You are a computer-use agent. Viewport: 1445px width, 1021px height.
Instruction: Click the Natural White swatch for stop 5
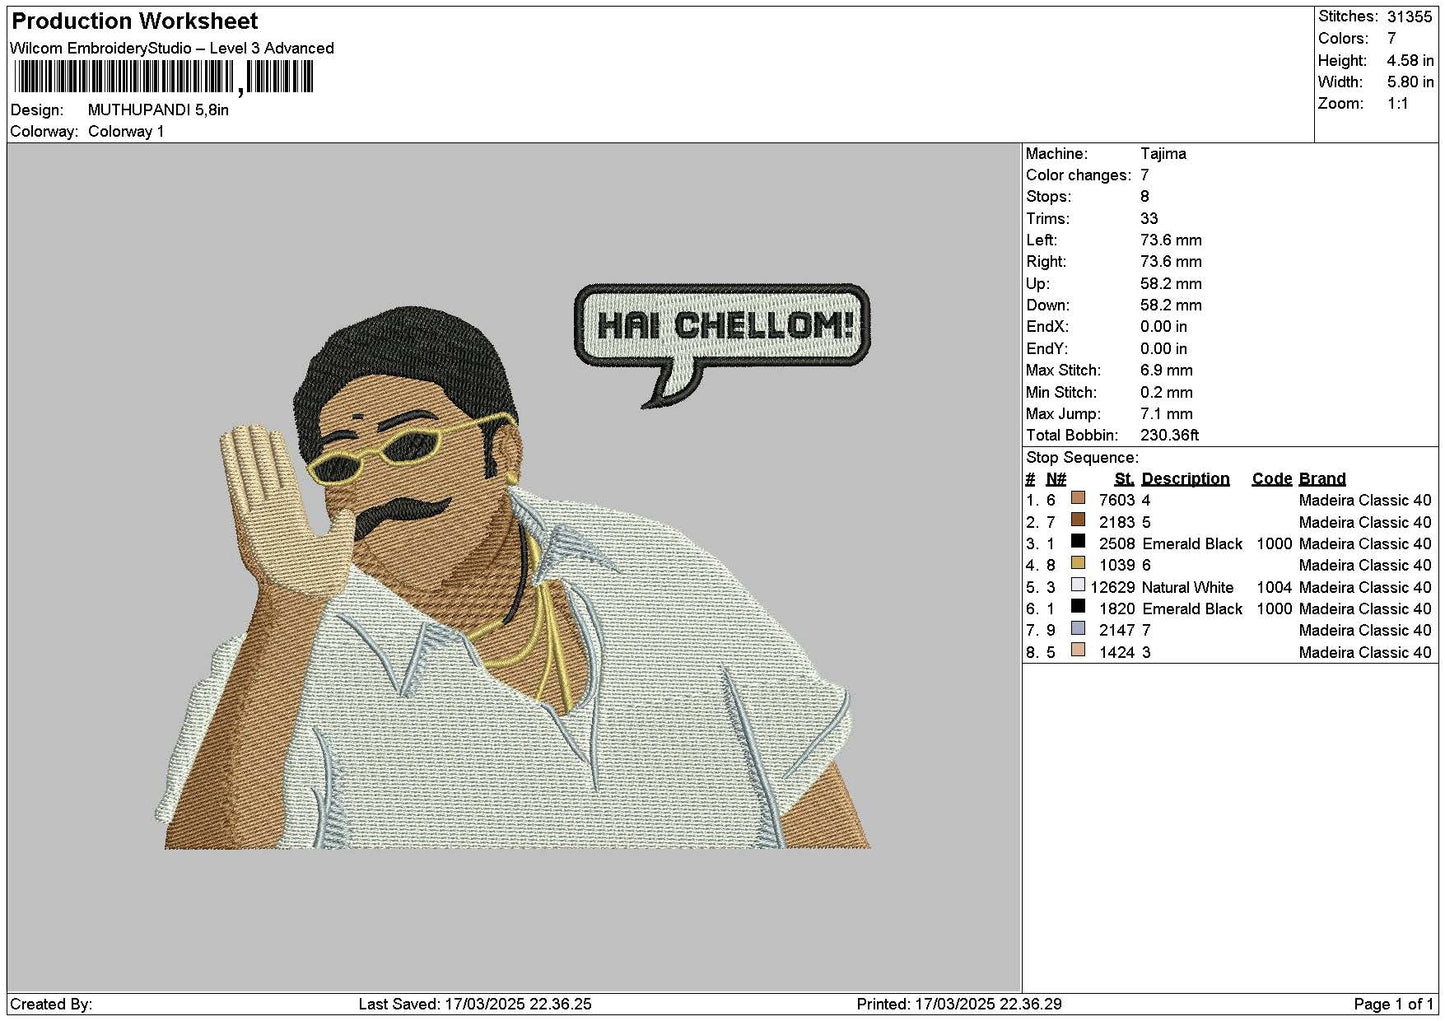point(1078,585)
